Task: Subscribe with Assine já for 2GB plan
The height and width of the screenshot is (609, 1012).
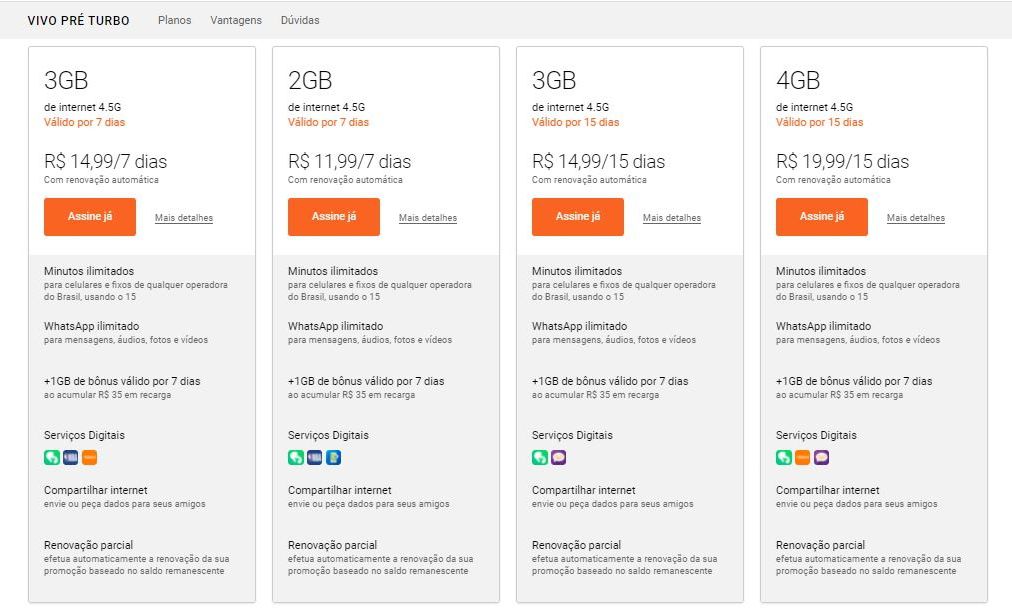Action: 334,217
